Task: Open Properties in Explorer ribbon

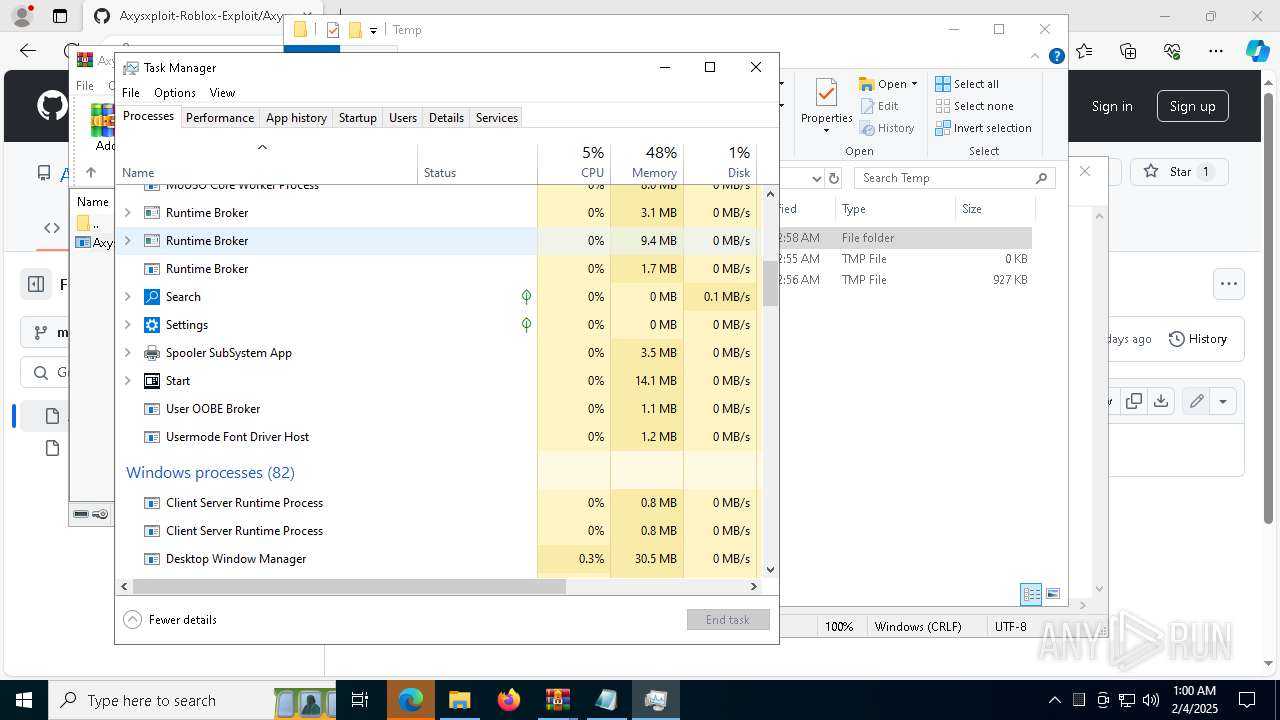Action: pos(827,106)
